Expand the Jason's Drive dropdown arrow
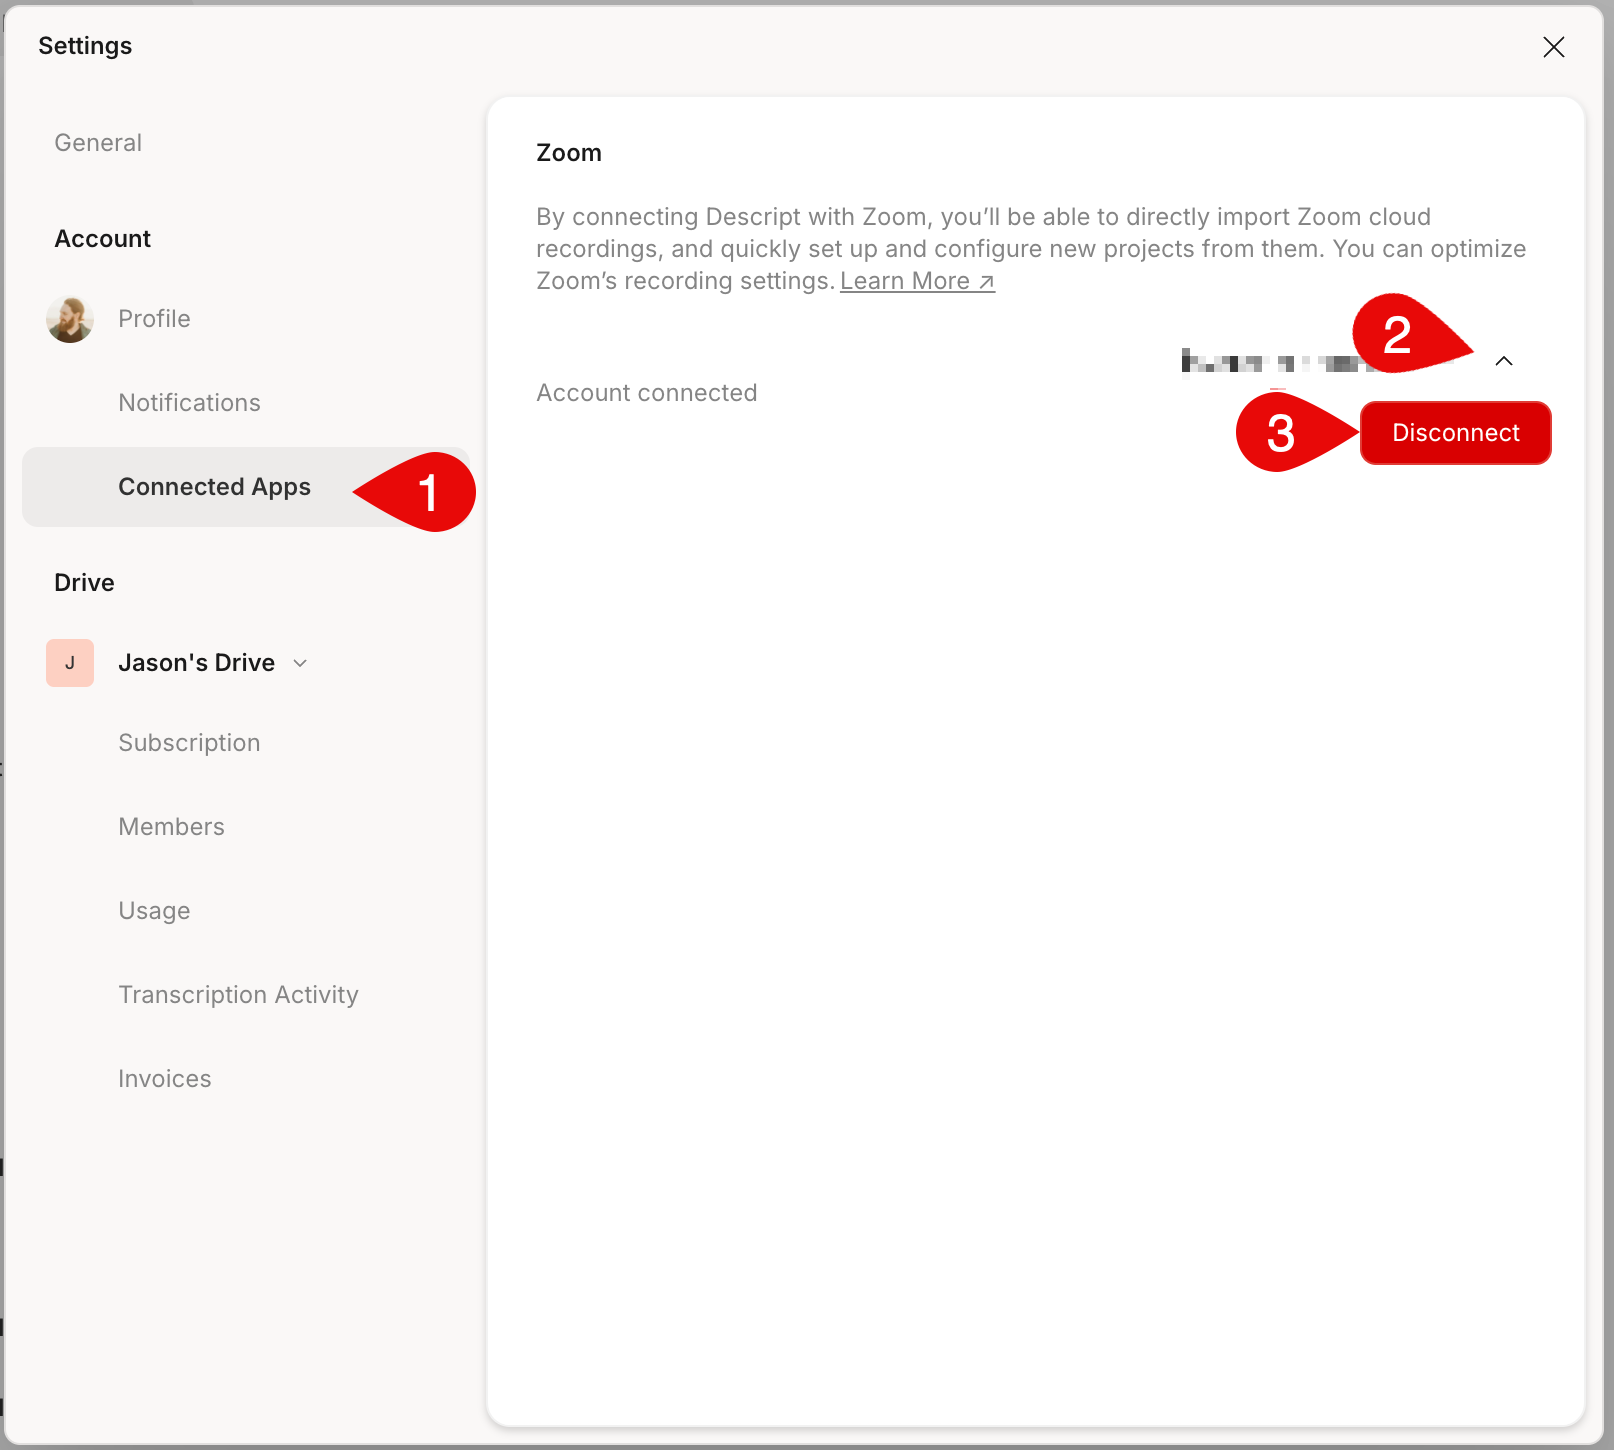 tap(300, 663)
